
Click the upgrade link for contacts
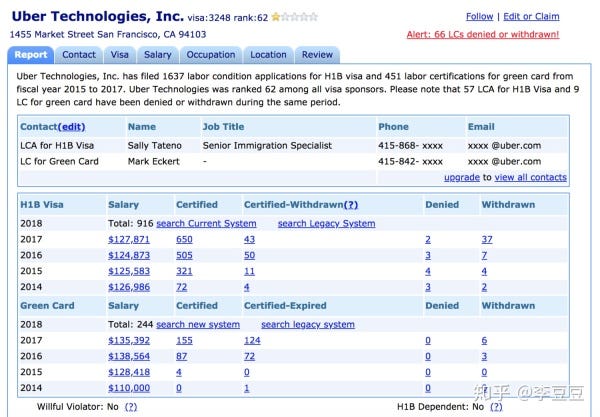pos(462,178)
